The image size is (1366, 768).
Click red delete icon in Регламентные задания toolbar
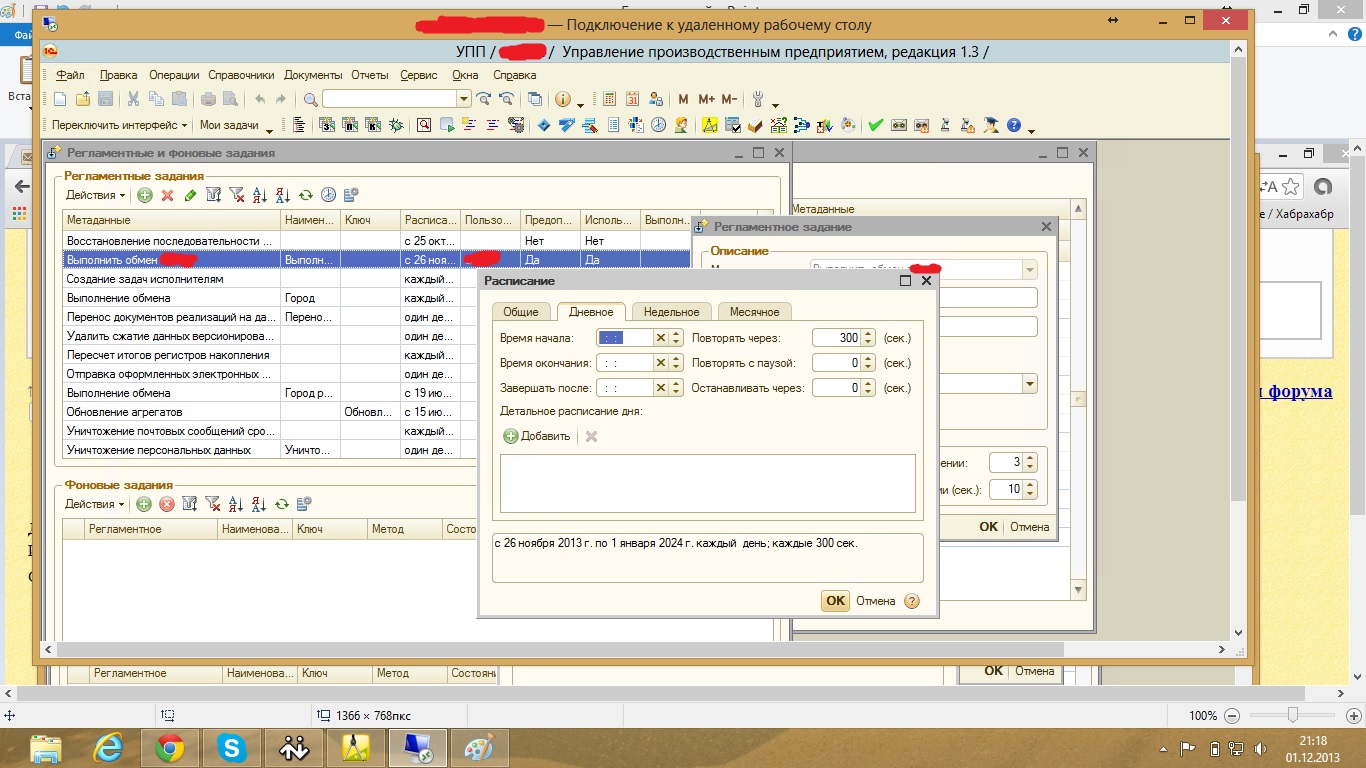168,196
